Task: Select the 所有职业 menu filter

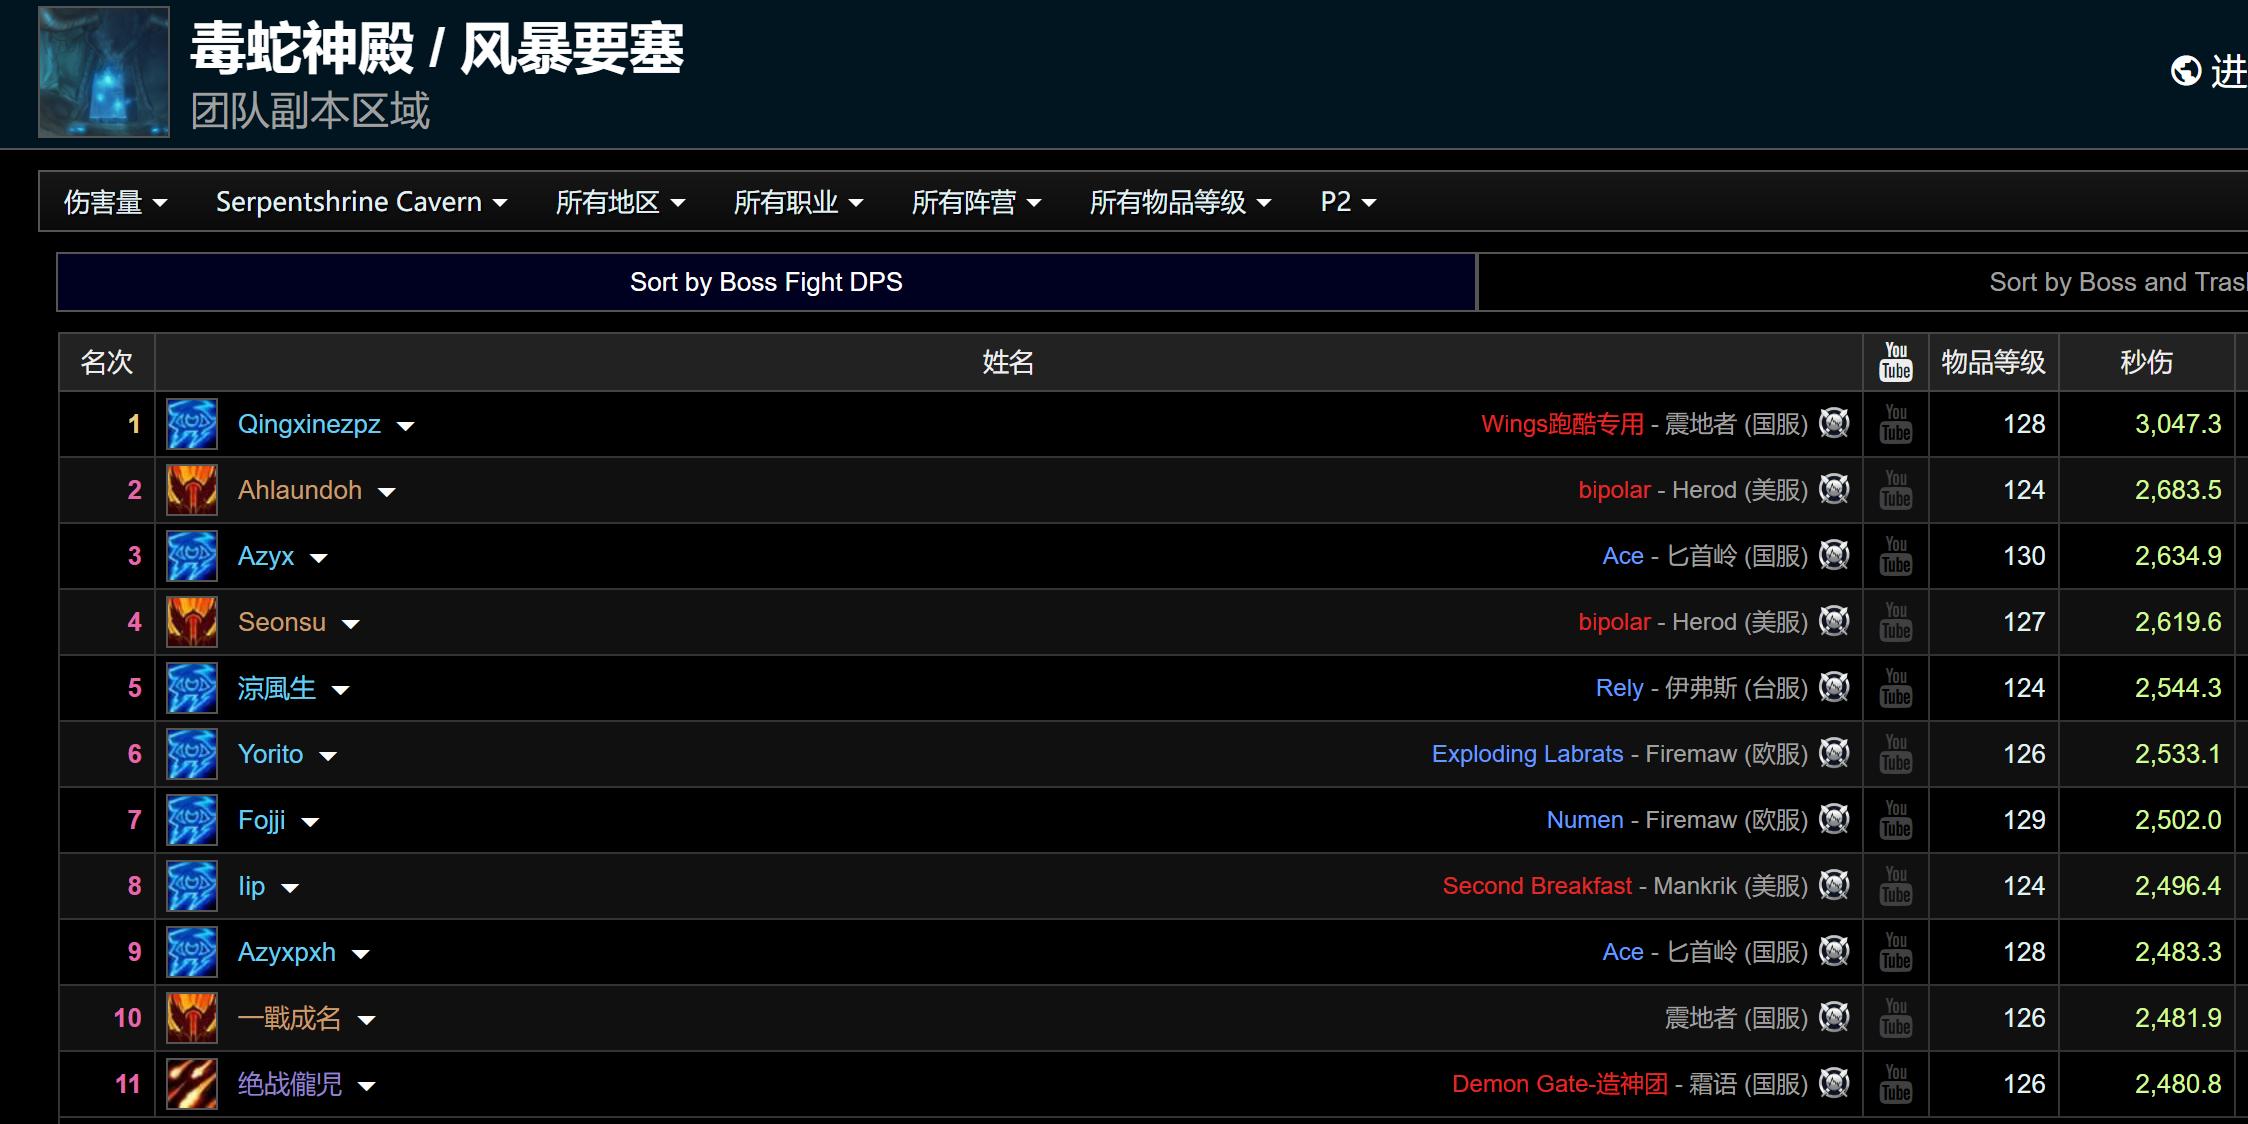Action: (797, 201)
